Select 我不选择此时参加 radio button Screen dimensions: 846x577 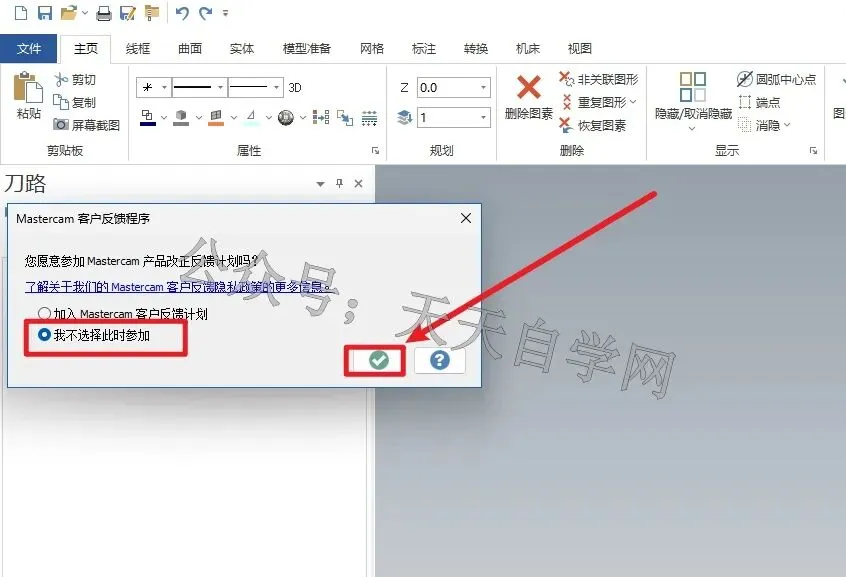pyautogui.click(x=44, y=335)
